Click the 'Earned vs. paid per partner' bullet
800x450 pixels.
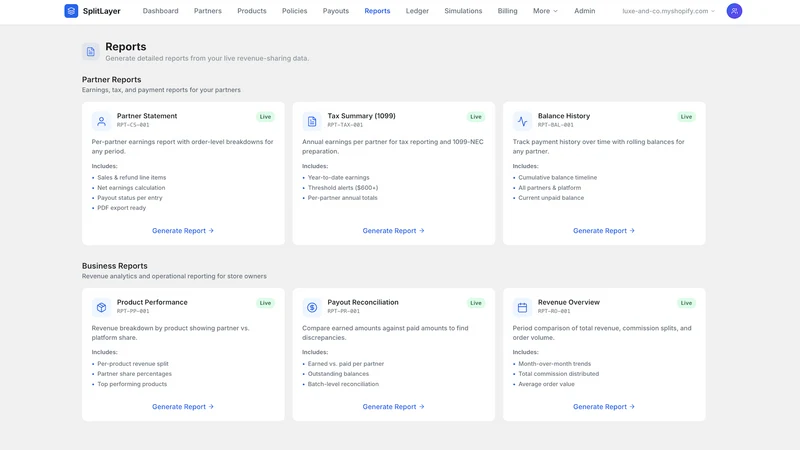pyautogui.click(x=346, y=364)
